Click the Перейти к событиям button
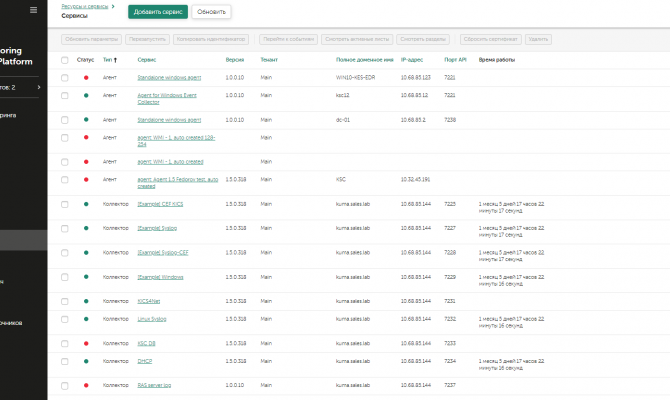This screenshot has height=400, width=670. 288,39
